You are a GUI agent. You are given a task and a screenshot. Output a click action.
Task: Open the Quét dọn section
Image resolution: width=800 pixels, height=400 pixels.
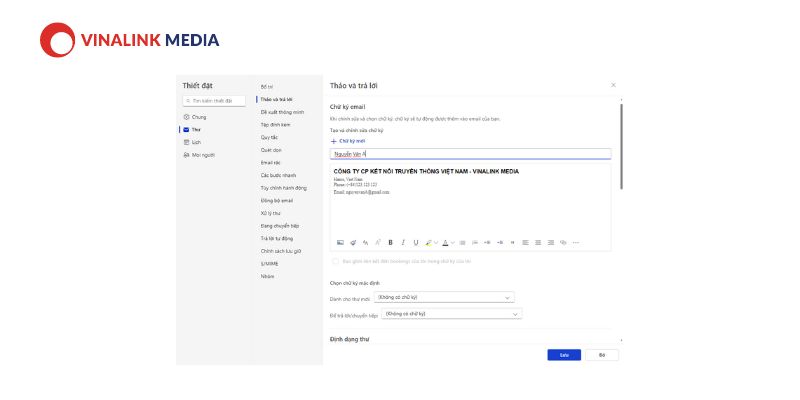point(271,150)
